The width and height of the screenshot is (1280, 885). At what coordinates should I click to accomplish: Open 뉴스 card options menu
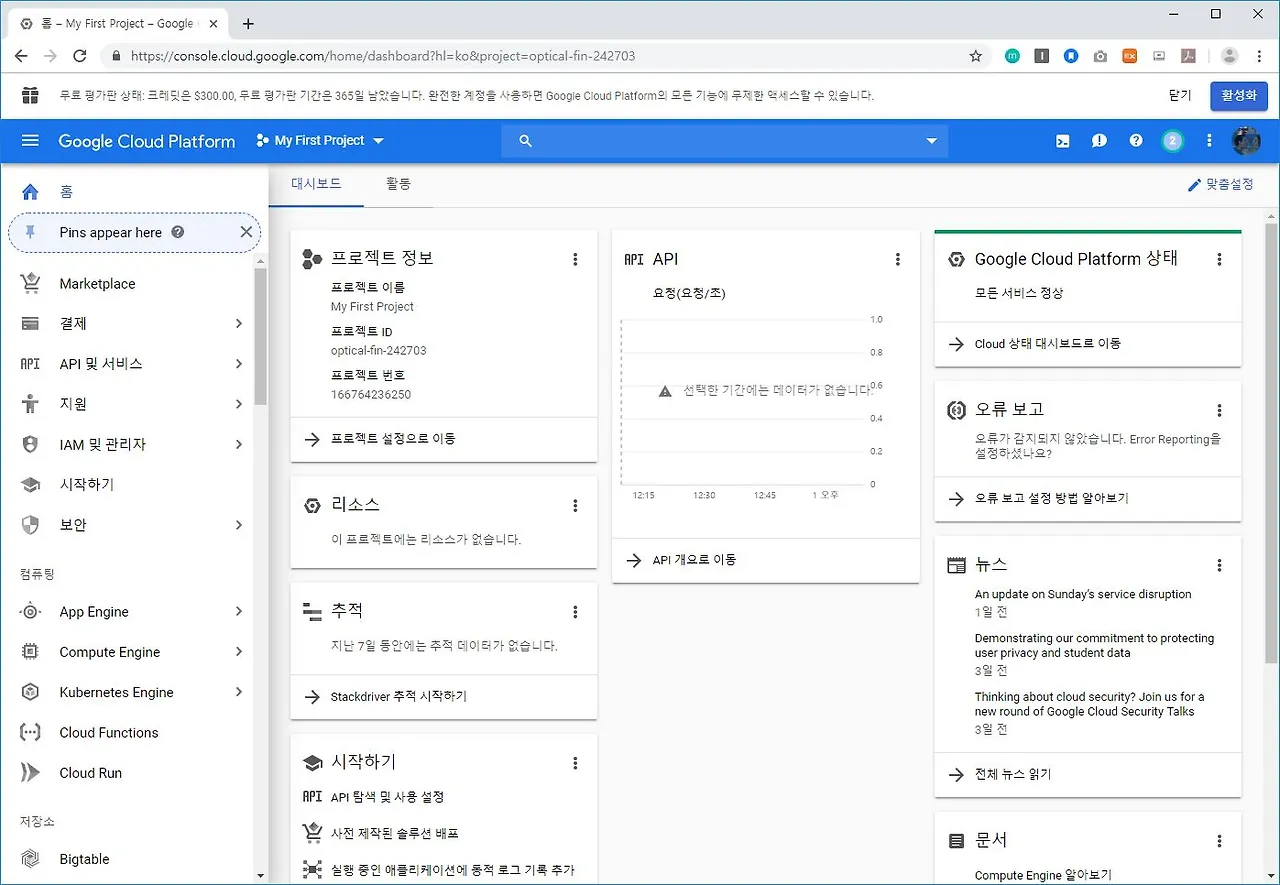coord(1219,565)
